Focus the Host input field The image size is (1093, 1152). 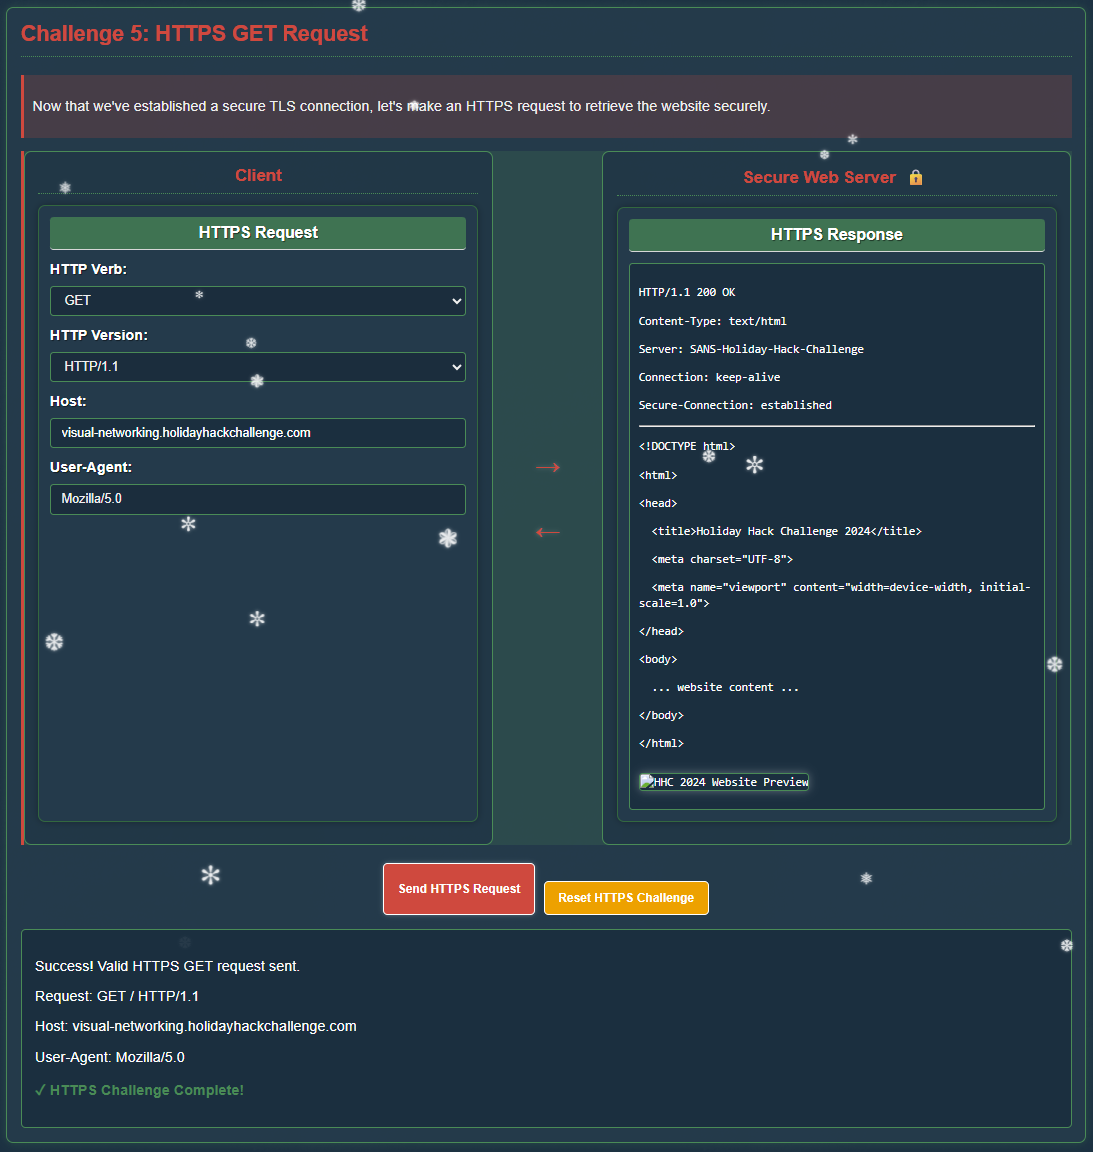pos(258,433)
